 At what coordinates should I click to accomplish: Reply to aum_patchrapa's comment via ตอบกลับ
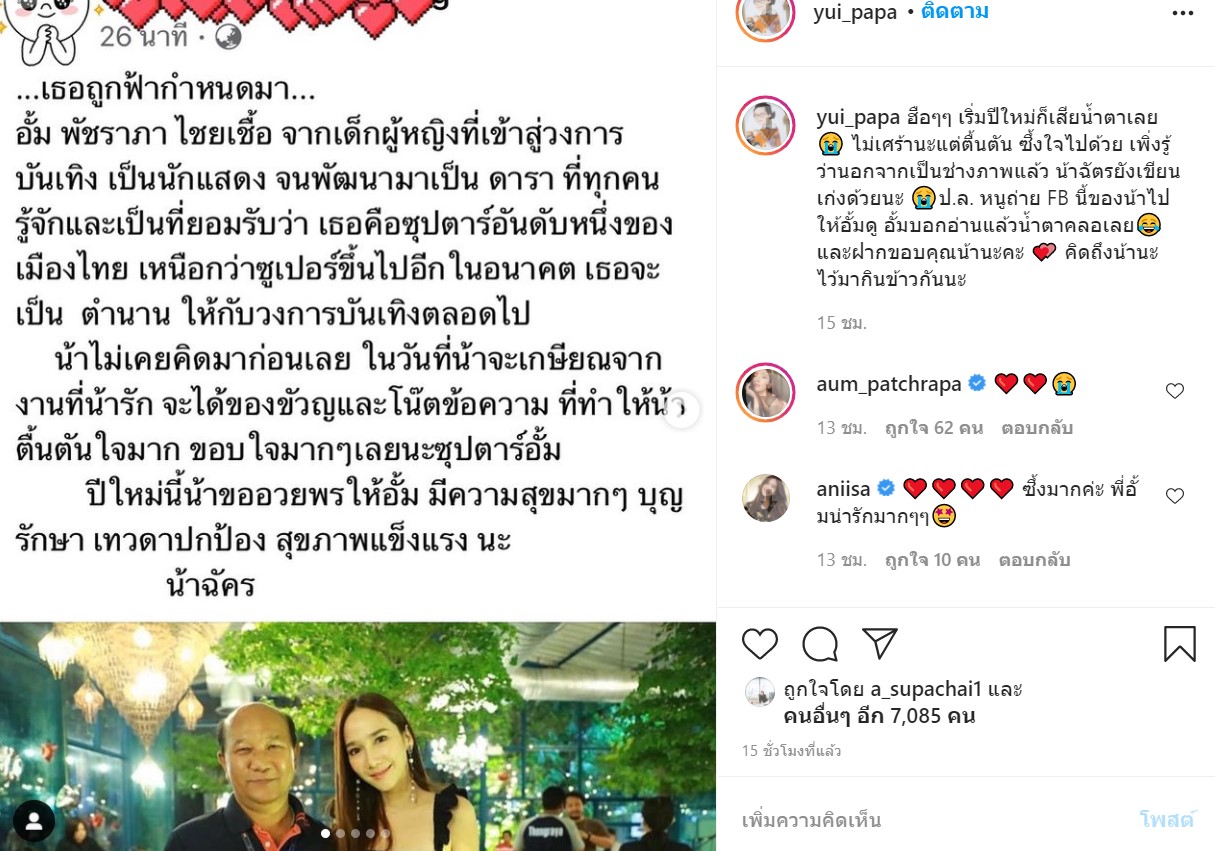coord(1035,428)
